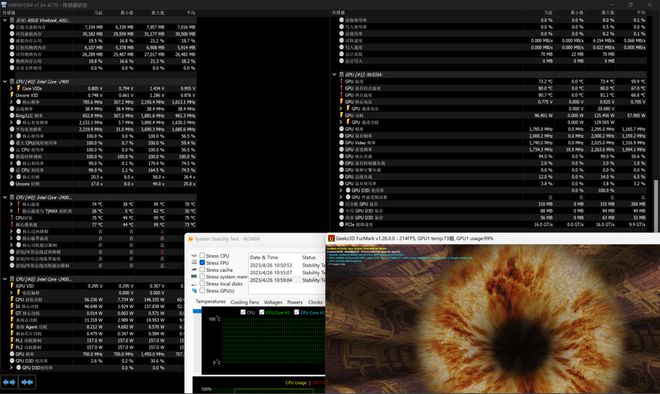Click the FurMark icon in its title bar
This screenshot has height=394, width=660.
[331, 238]
